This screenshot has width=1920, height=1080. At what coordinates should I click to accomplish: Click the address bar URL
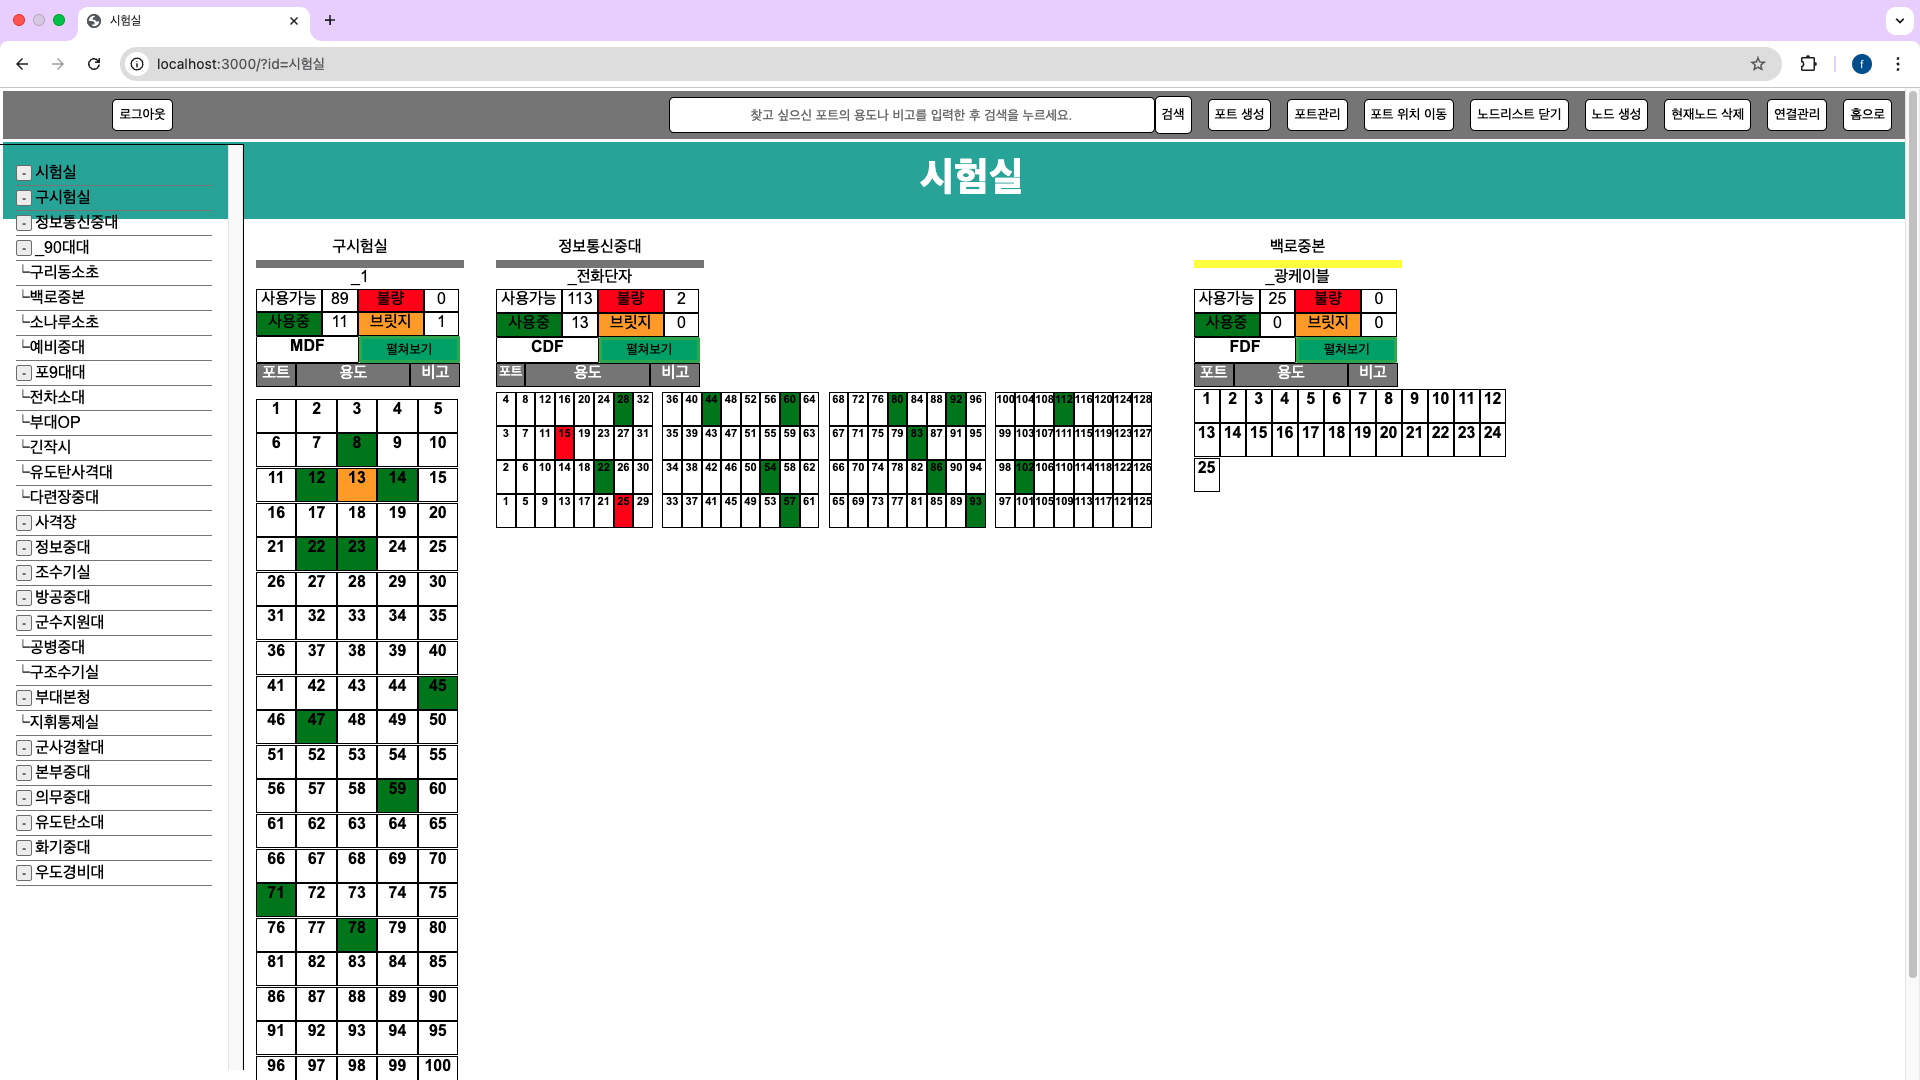click(x=241, y=64)
